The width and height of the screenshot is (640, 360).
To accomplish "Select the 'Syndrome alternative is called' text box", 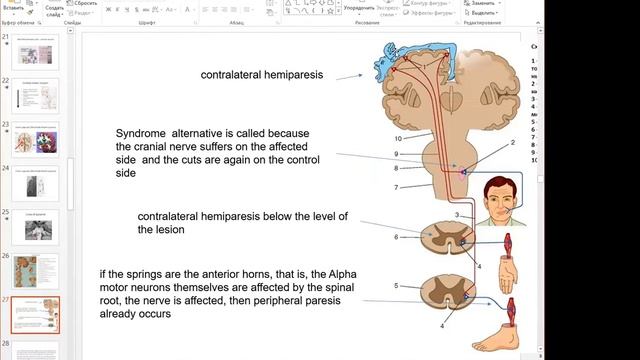I will [x=218, y=153].
